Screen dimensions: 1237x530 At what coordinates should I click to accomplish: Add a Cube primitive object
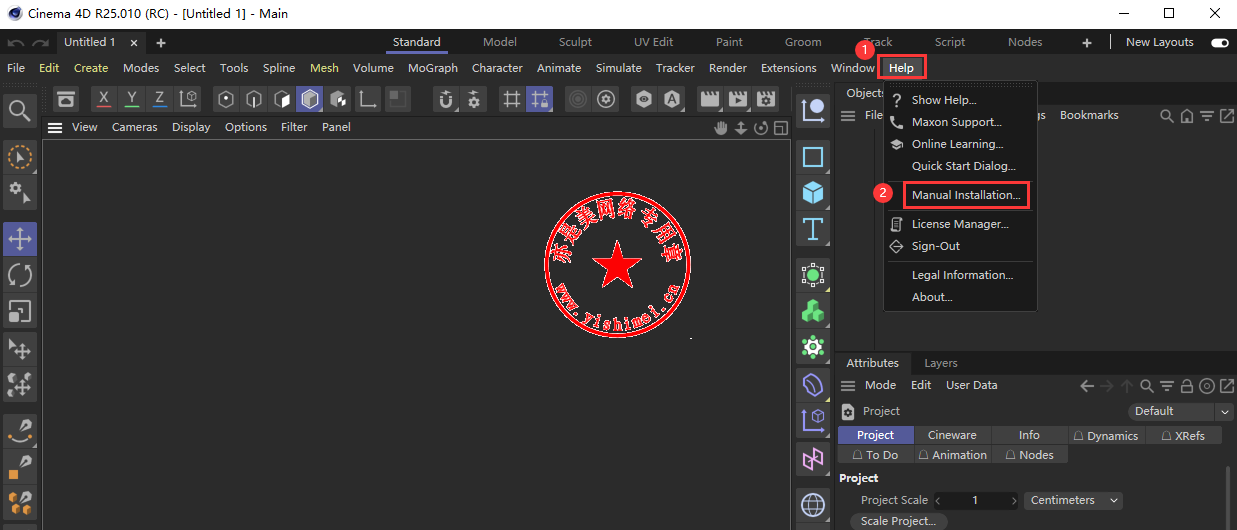(x=813, y=193)
